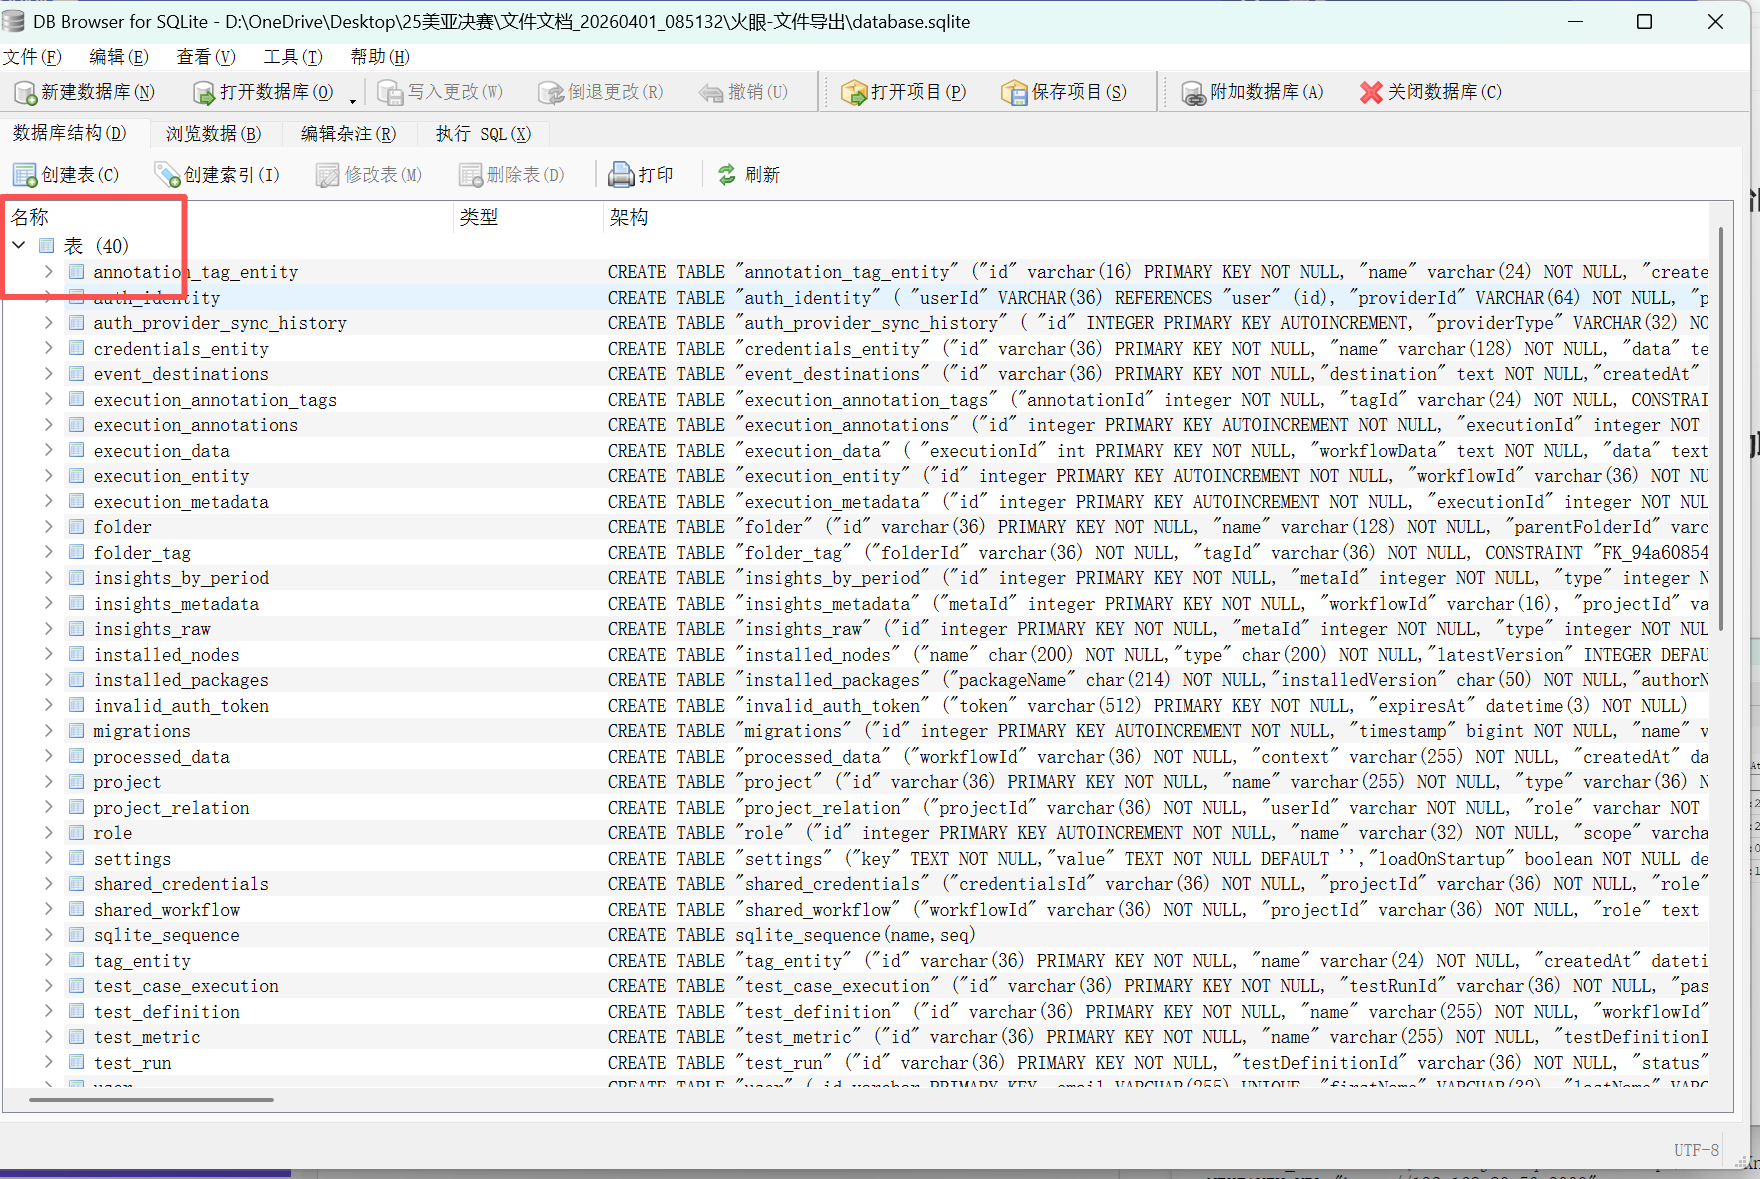Open the 编辑(E) Edit menu

click(119, 57)
